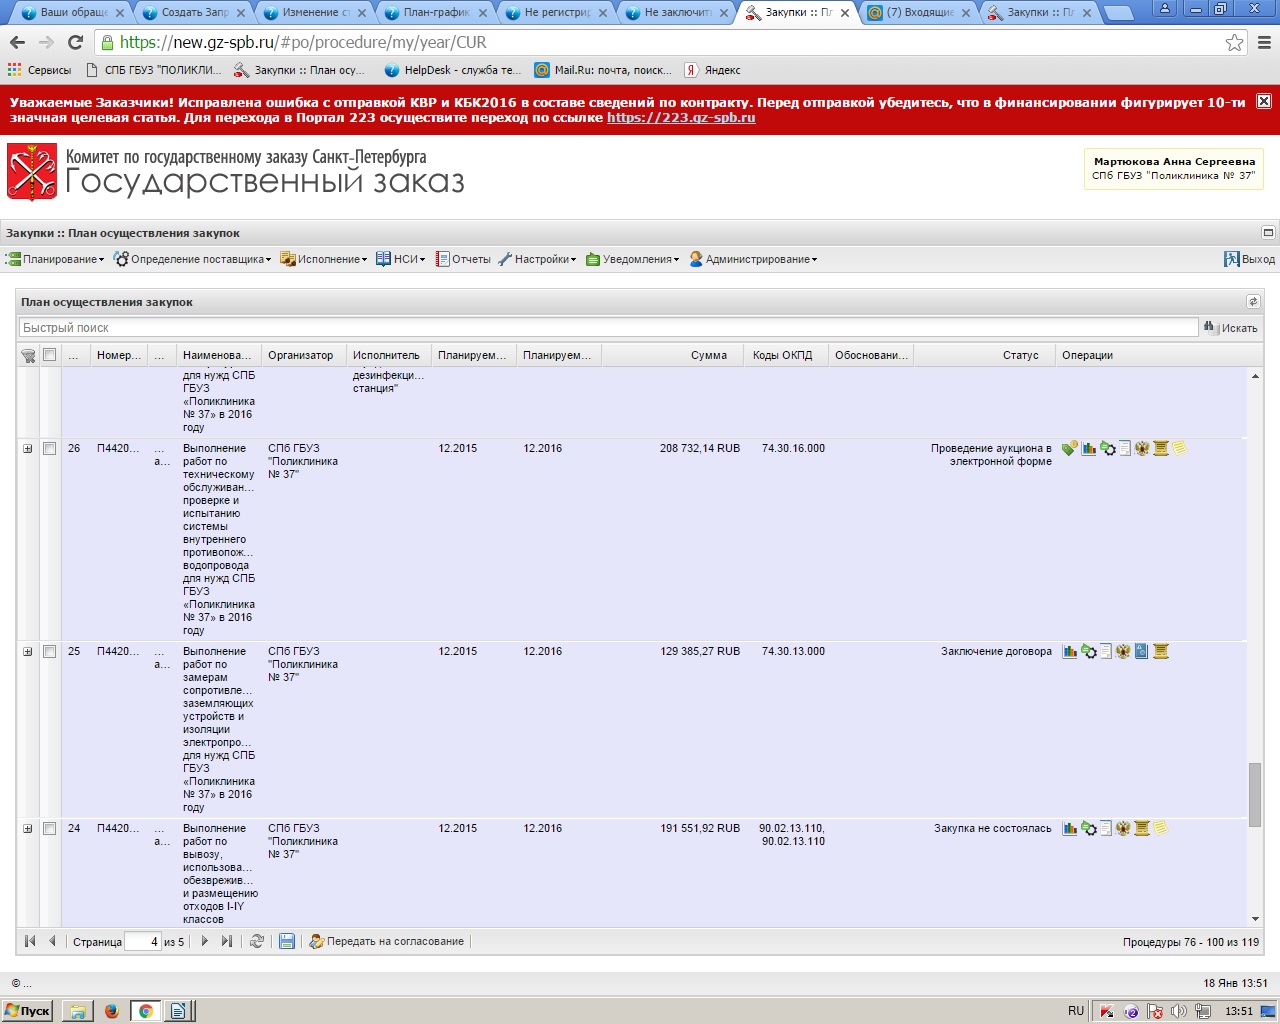Open the document page icon in row 26
The width and height of the screenshot is (1280, 1024).
(1125, 449)
